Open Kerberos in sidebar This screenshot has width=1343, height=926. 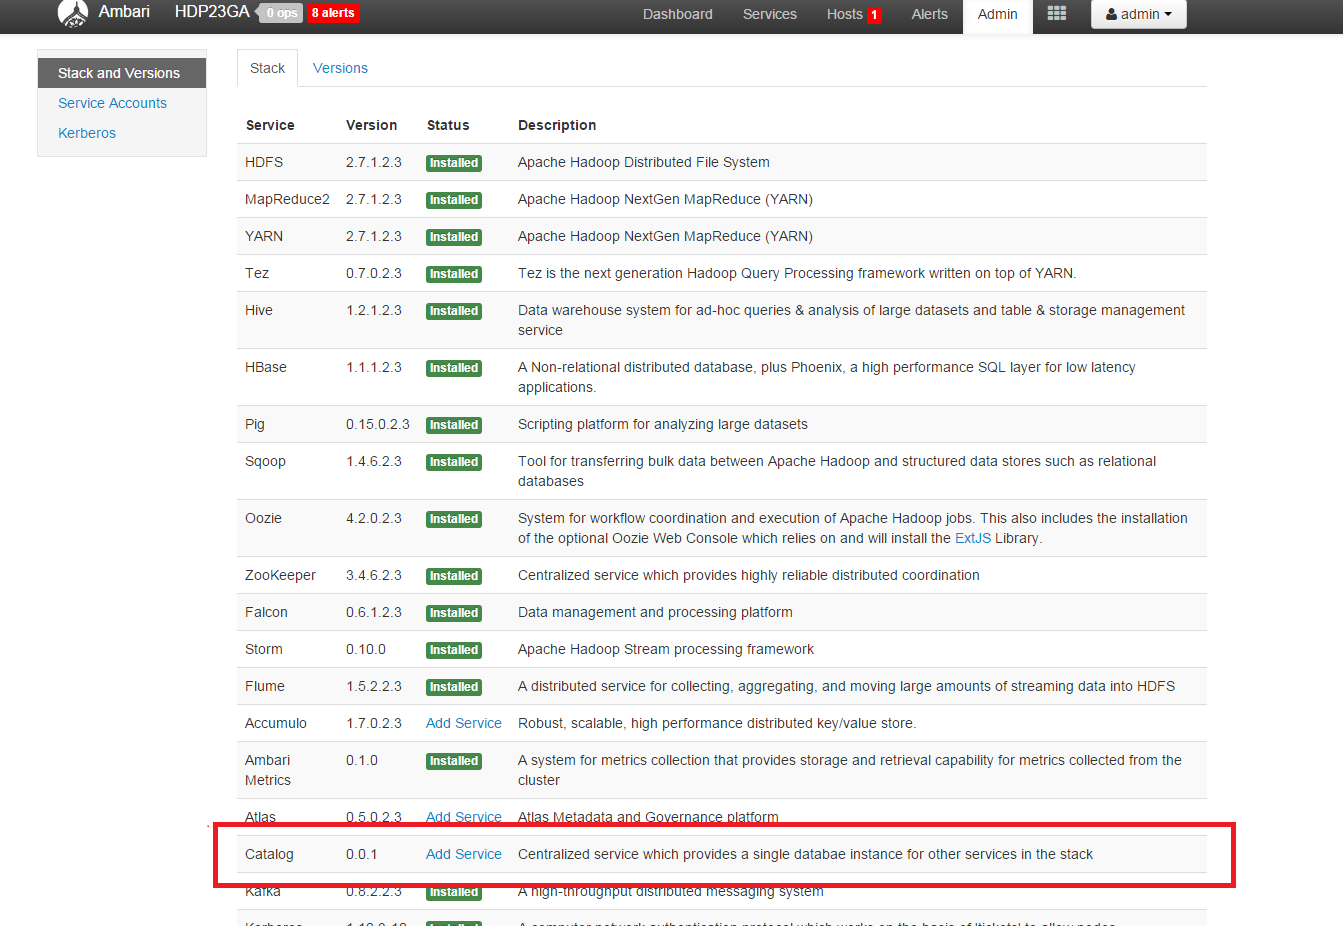[87, 133]
